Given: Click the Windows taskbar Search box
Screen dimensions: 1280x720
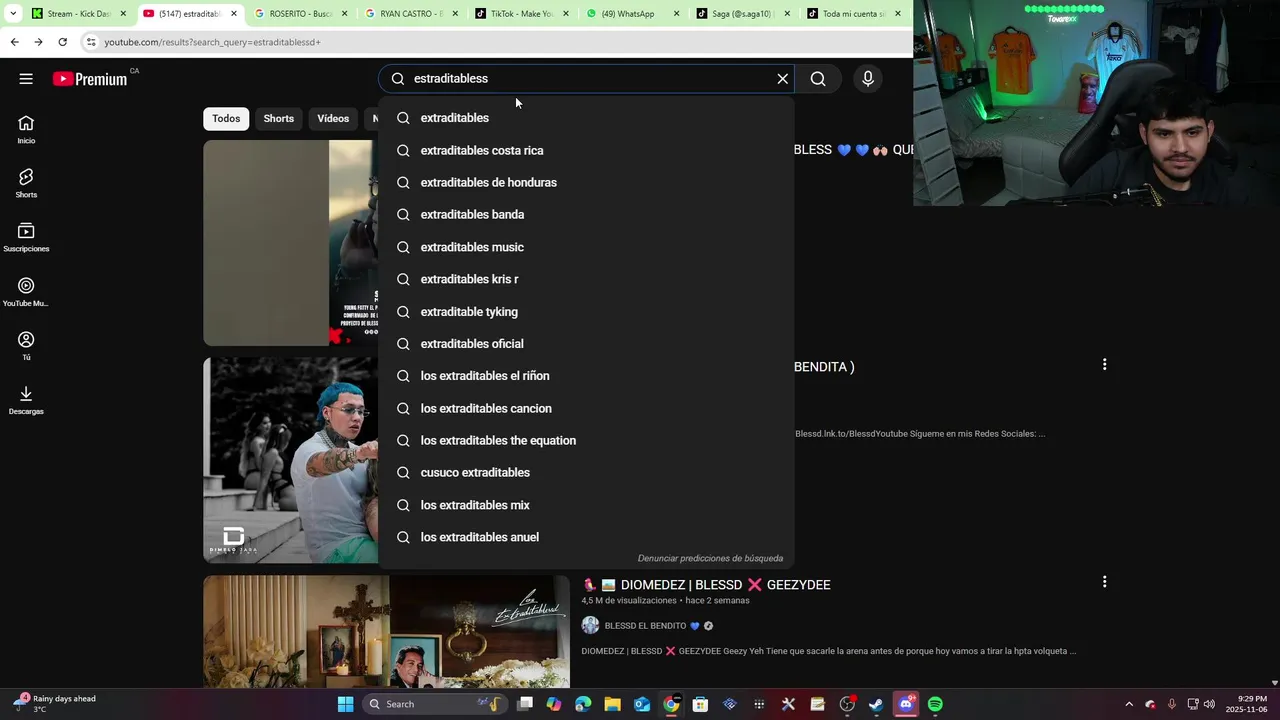Looking at the screenshot, I should click(x=434, y=704).
